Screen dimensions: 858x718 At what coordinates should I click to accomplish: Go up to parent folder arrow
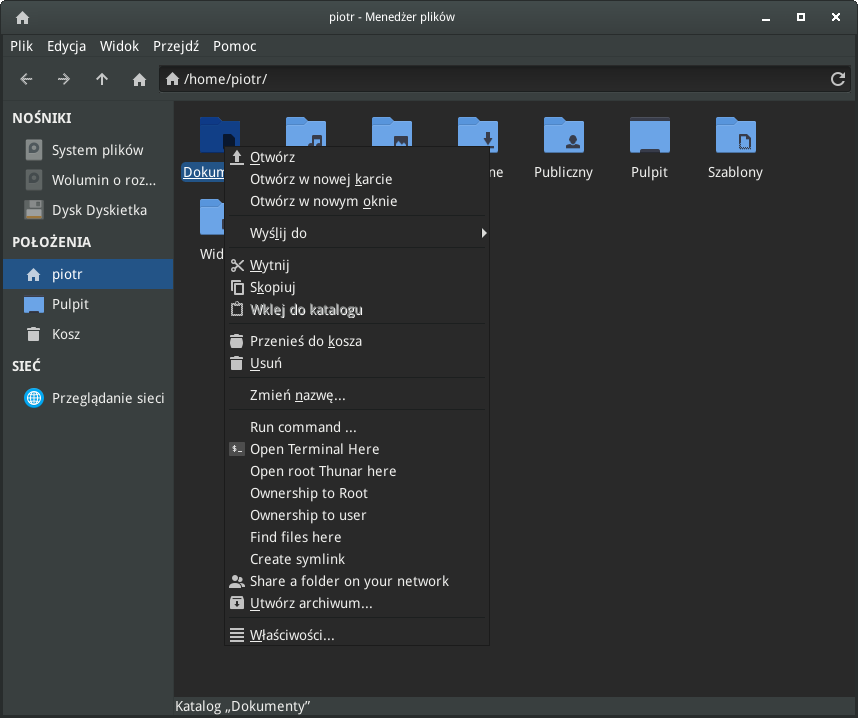pyautogui.click(x=102, y=79)
